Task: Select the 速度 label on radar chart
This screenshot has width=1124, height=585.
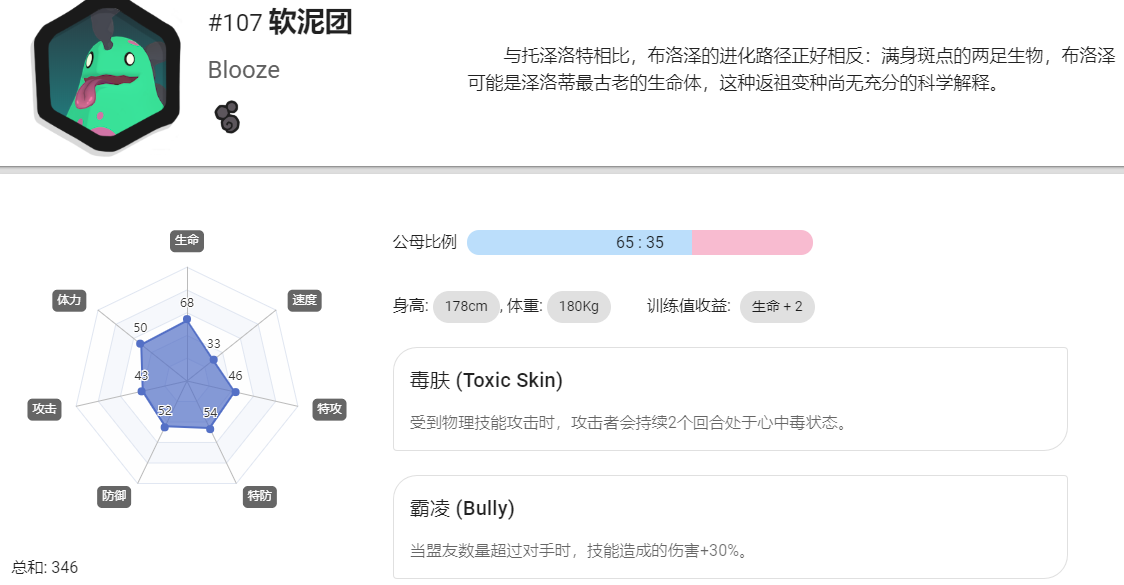Action: (x=304, y=300)
